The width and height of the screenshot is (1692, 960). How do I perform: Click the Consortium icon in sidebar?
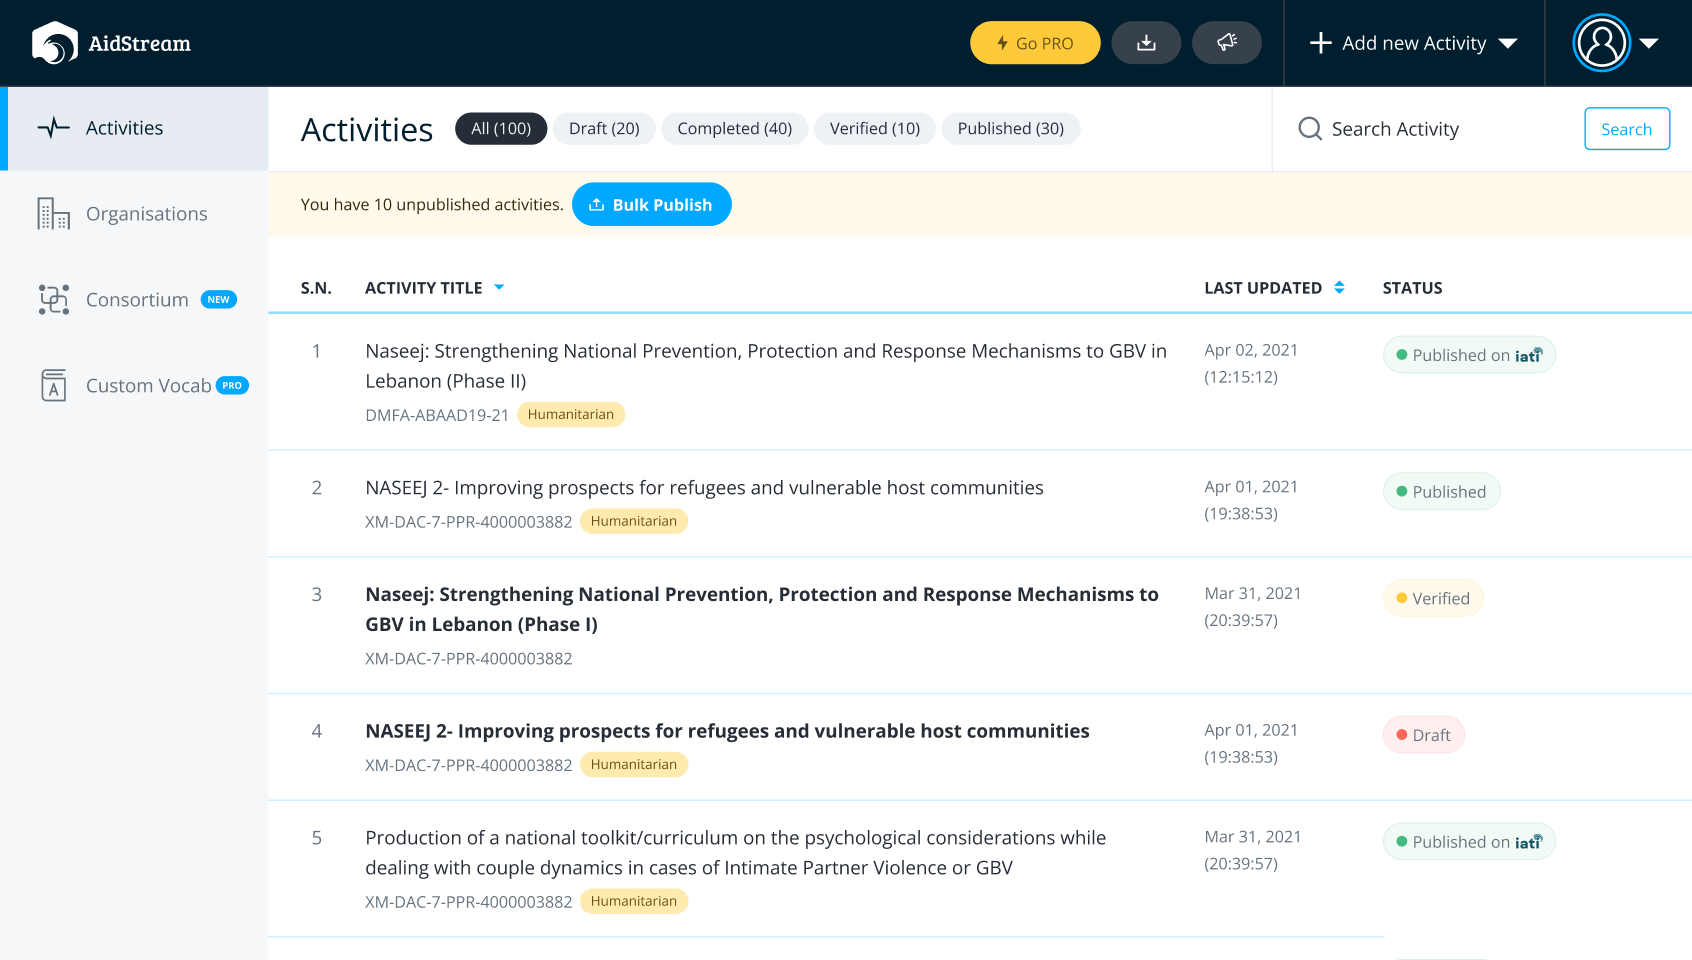53,299
